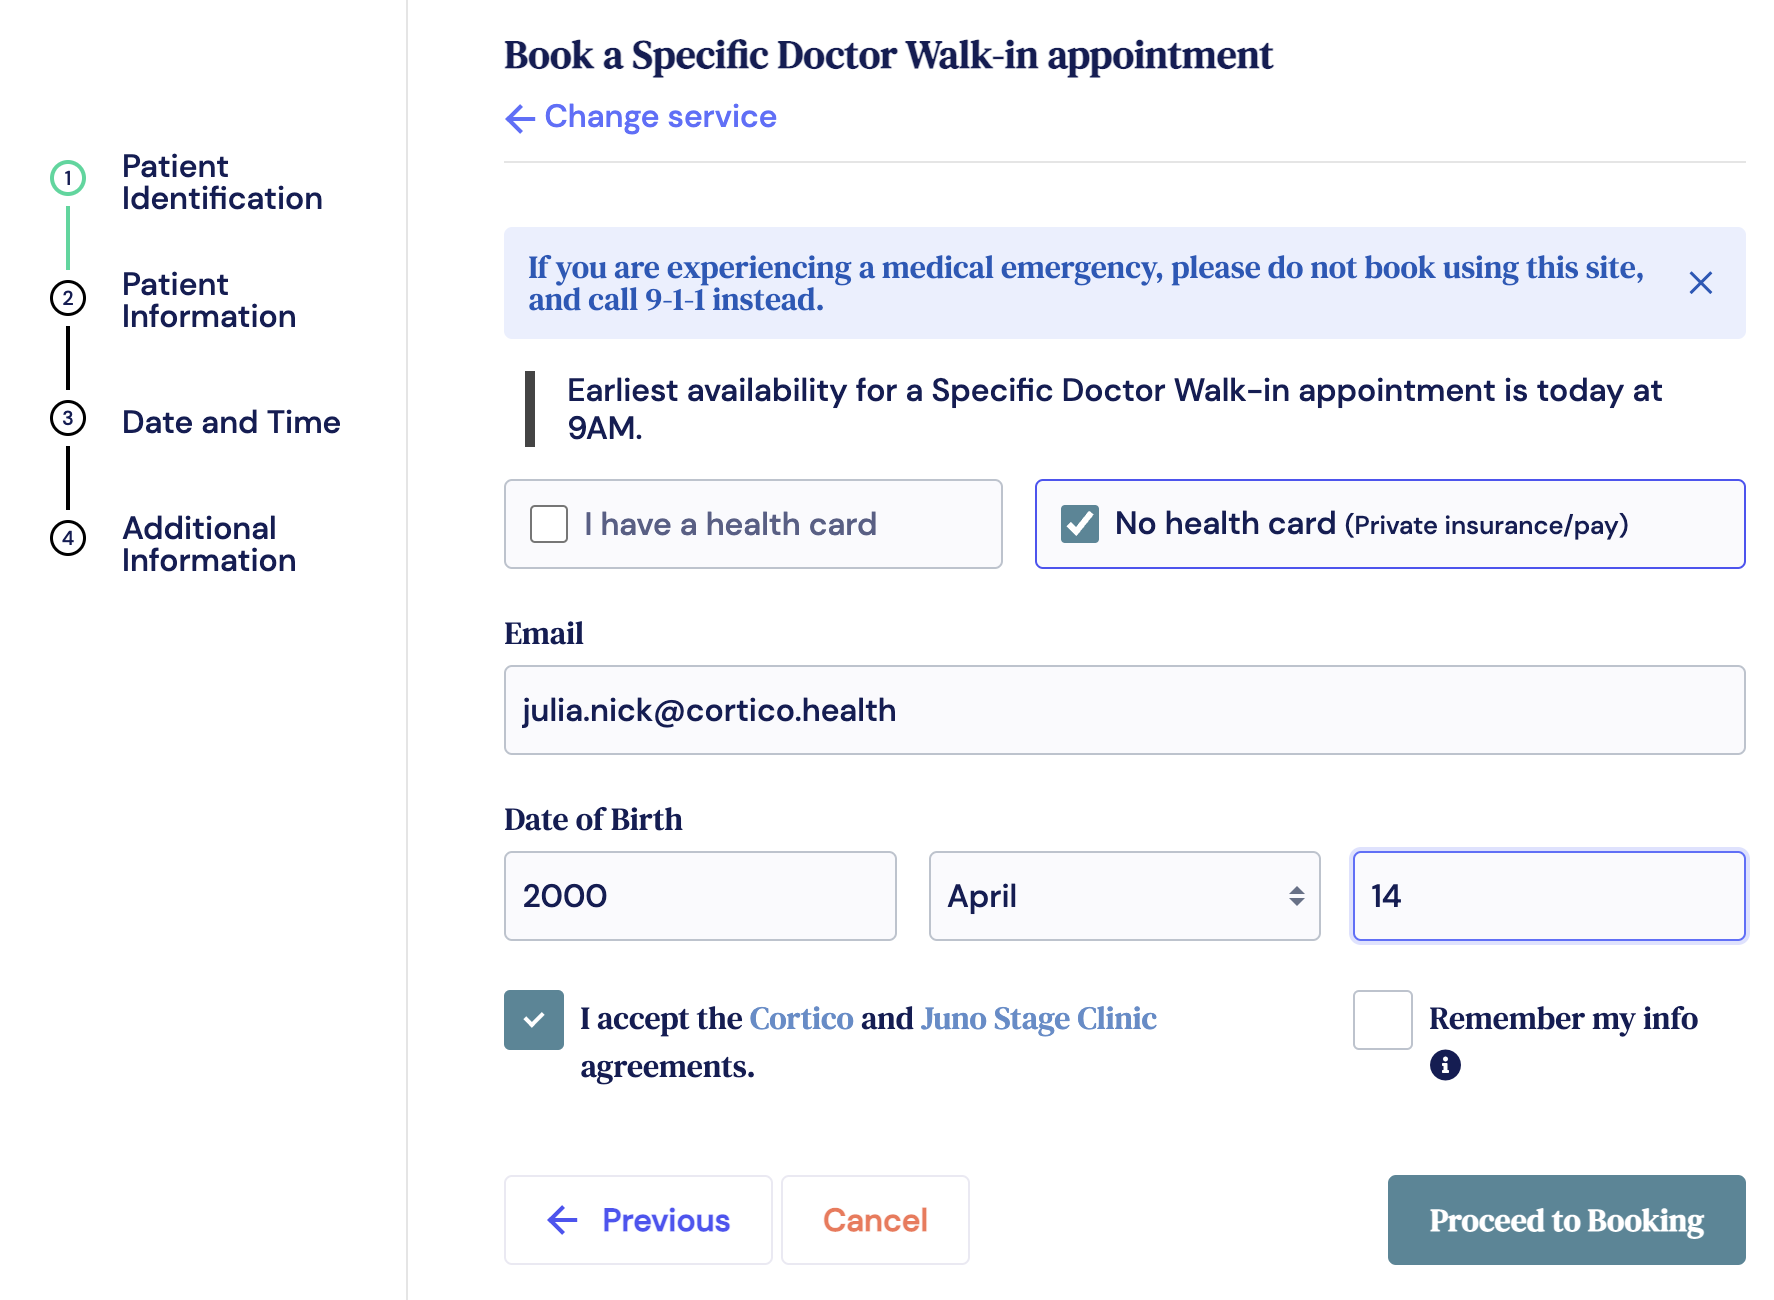Uncheck the agreements acceptance checkbox
Image resolution: width=1774 pixels, height=1300 pixels.
pos(534,1020)
